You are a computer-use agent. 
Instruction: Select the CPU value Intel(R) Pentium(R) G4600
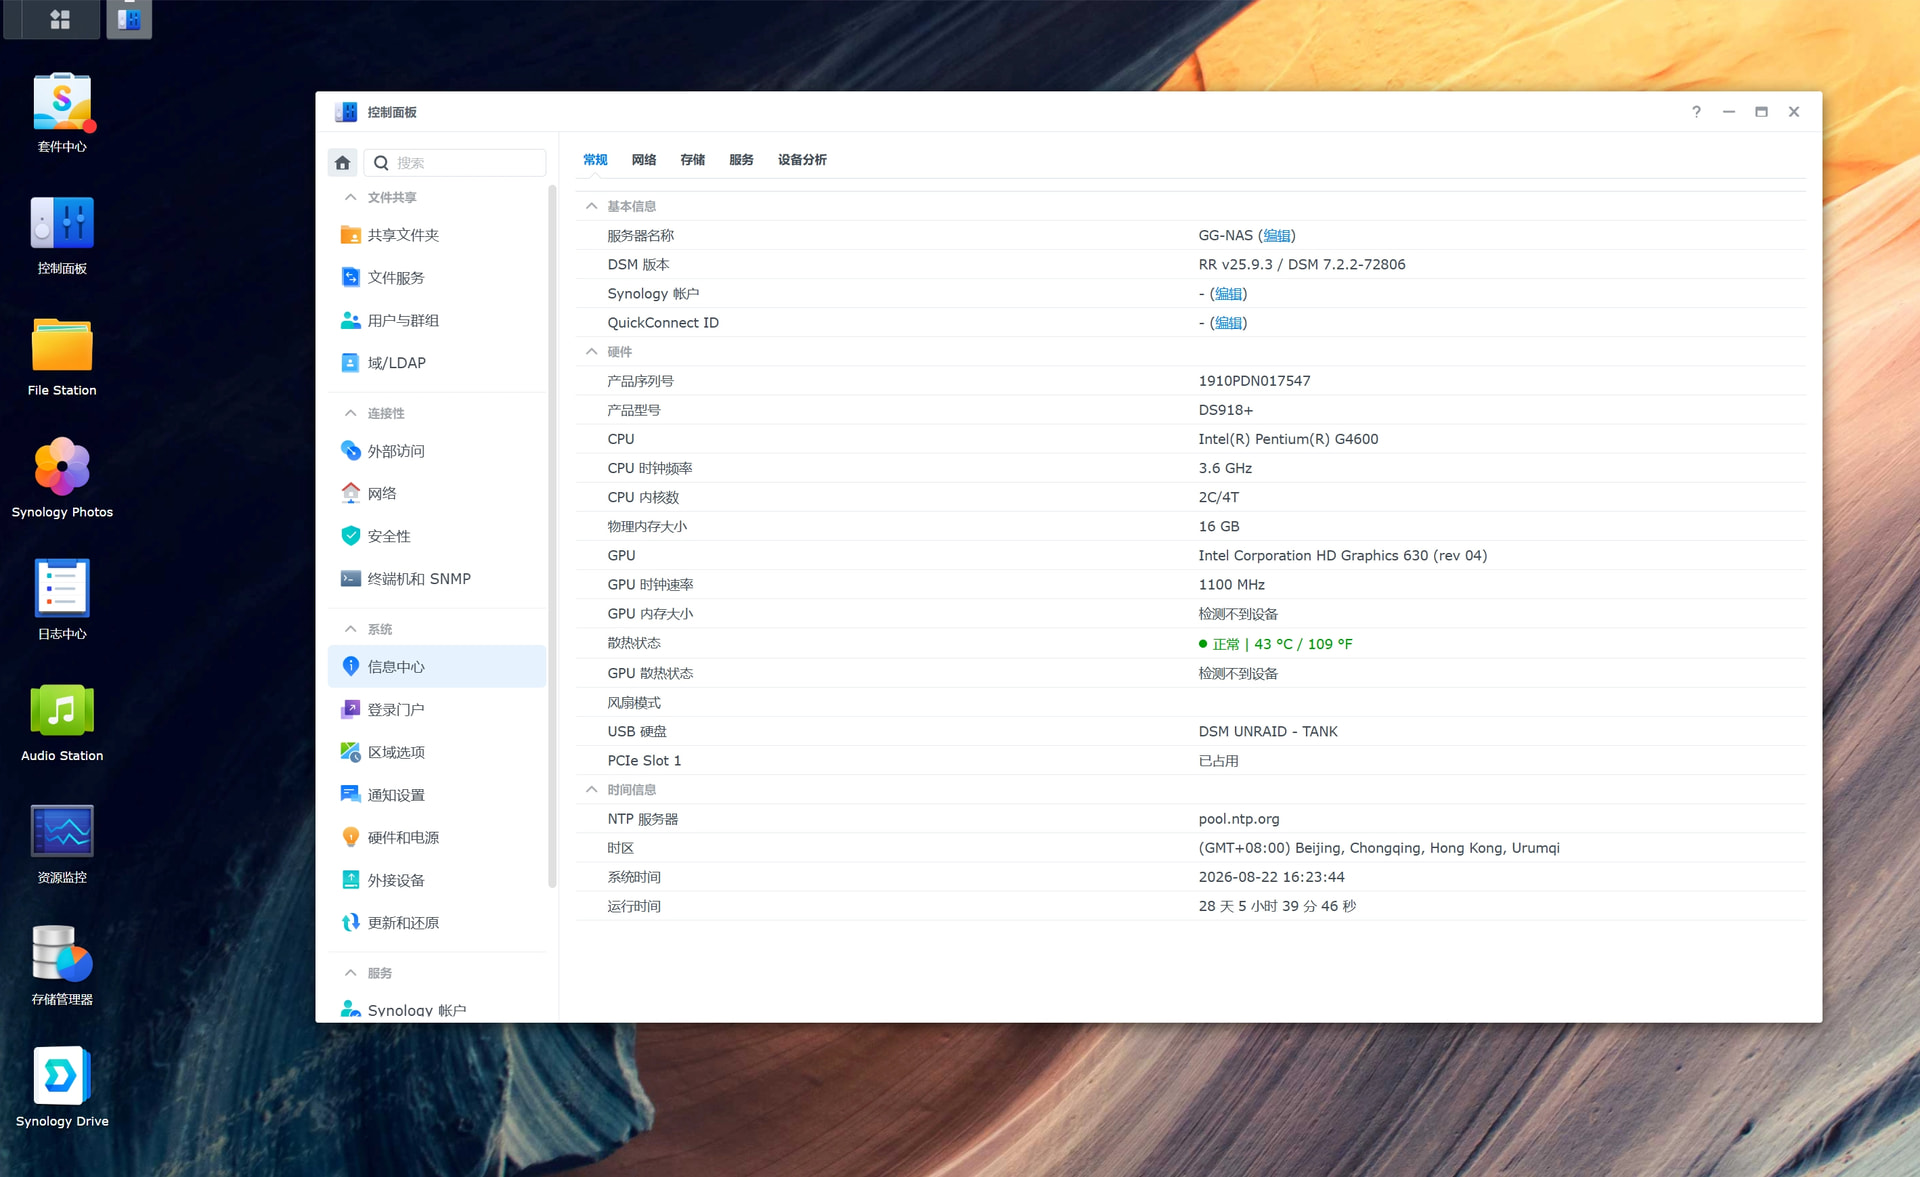[1288, 439]
